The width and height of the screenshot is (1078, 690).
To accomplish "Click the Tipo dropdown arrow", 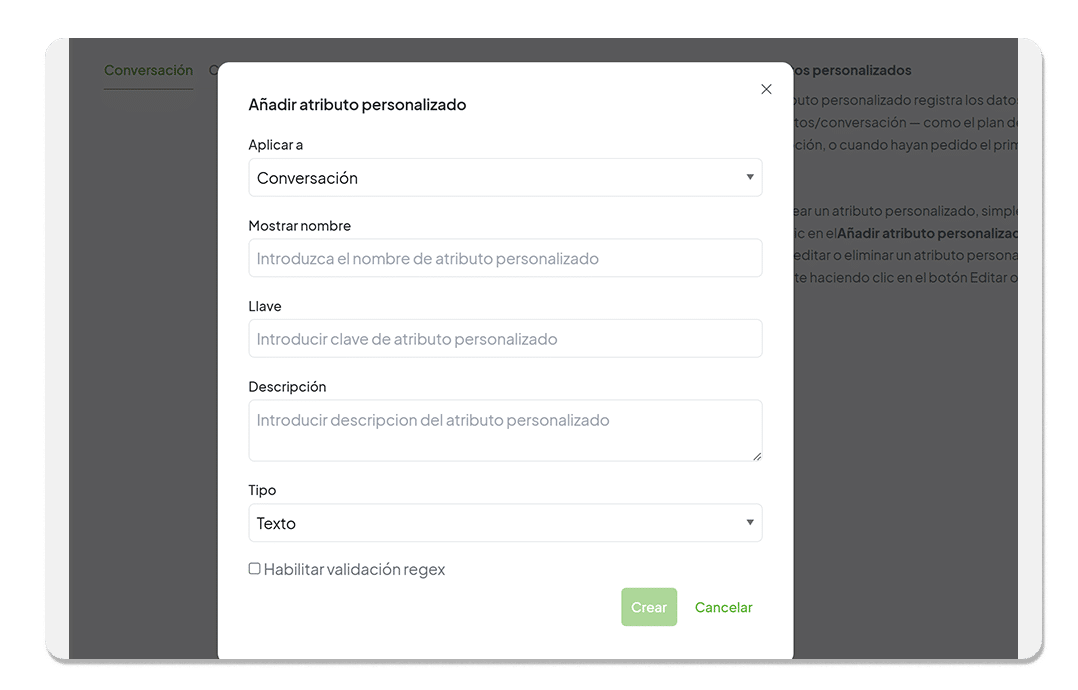I will coord(750,523).
